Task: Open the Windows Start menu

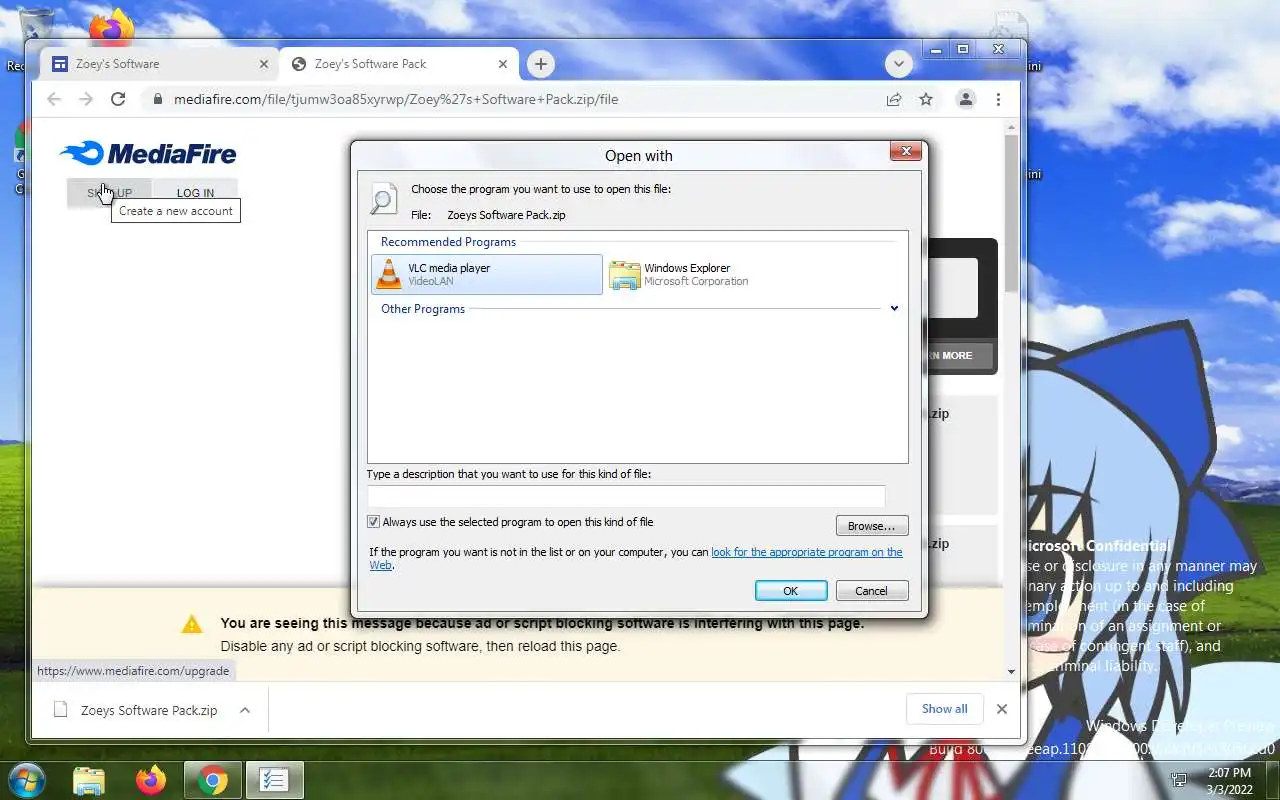Action: pos(26,780)
